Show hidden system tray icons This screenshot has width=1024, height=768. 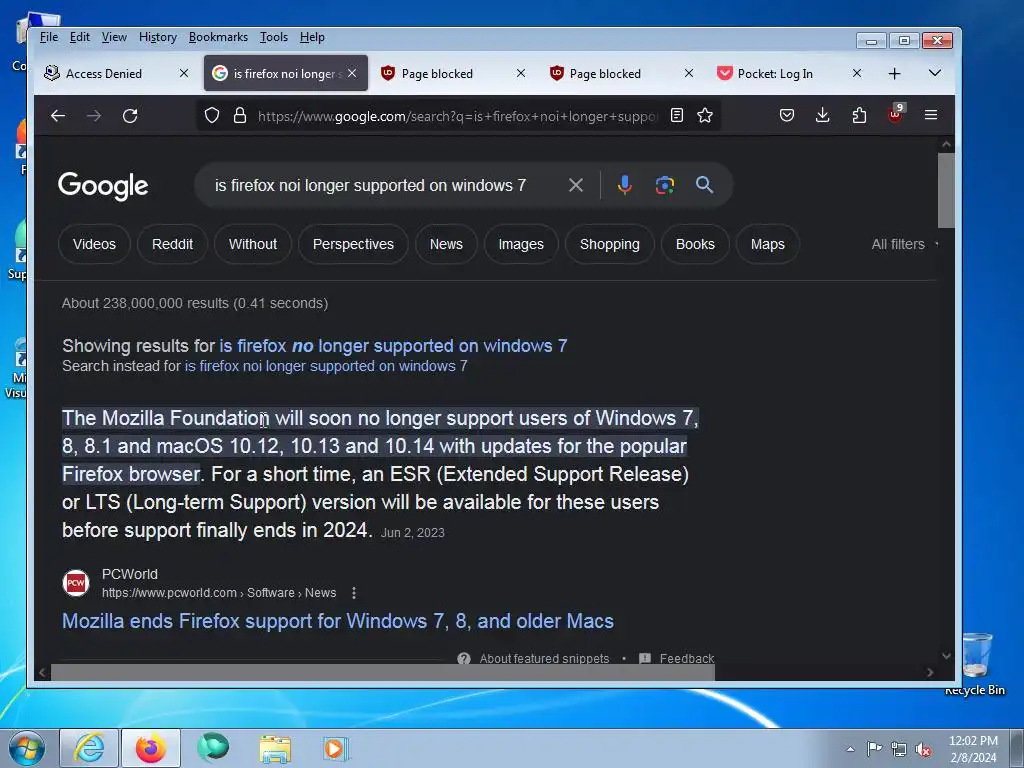[850, 749]
